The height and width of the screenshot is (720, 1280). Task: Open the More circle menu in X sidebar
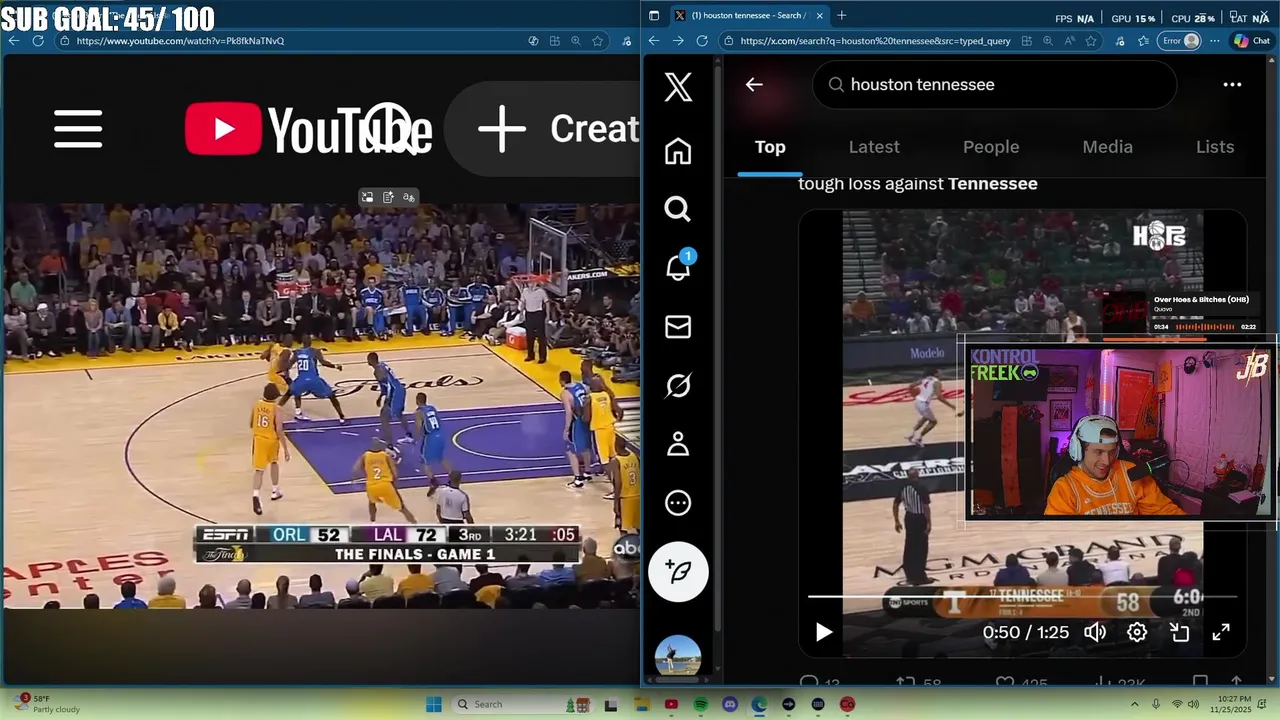678,503
